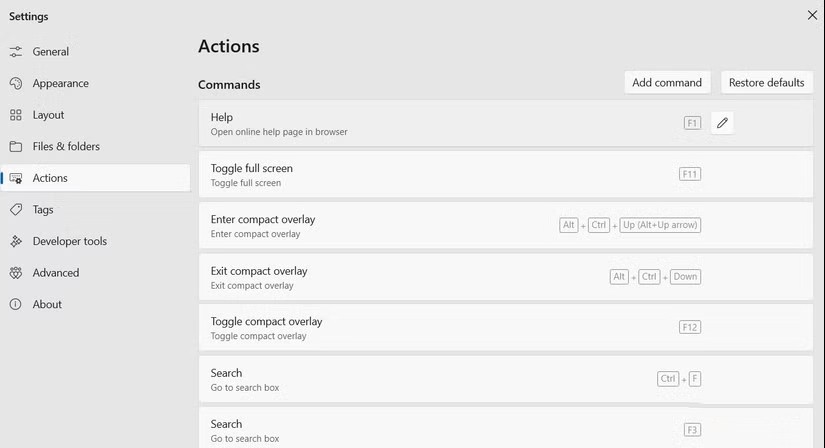Open the Actions settings page
The height and width of the screenshot is (448, 825).
[50, 178]
